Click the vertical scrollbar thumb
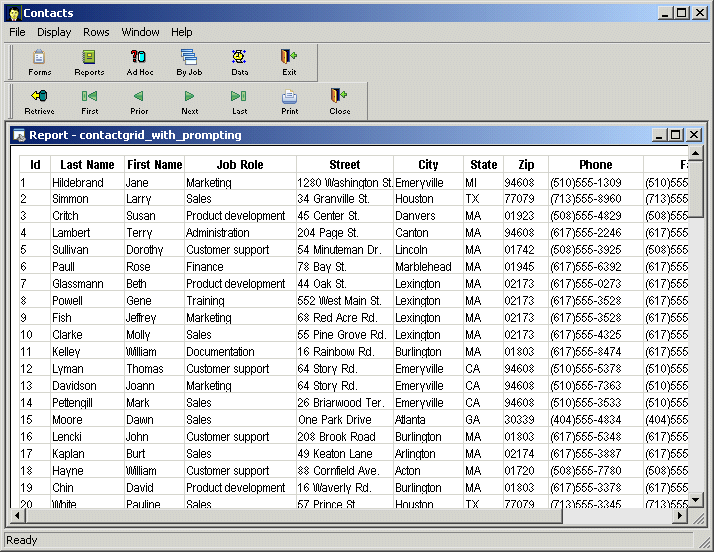Image resolution: width=714 pixels, height=552 pixels. (x=695, y=189)
